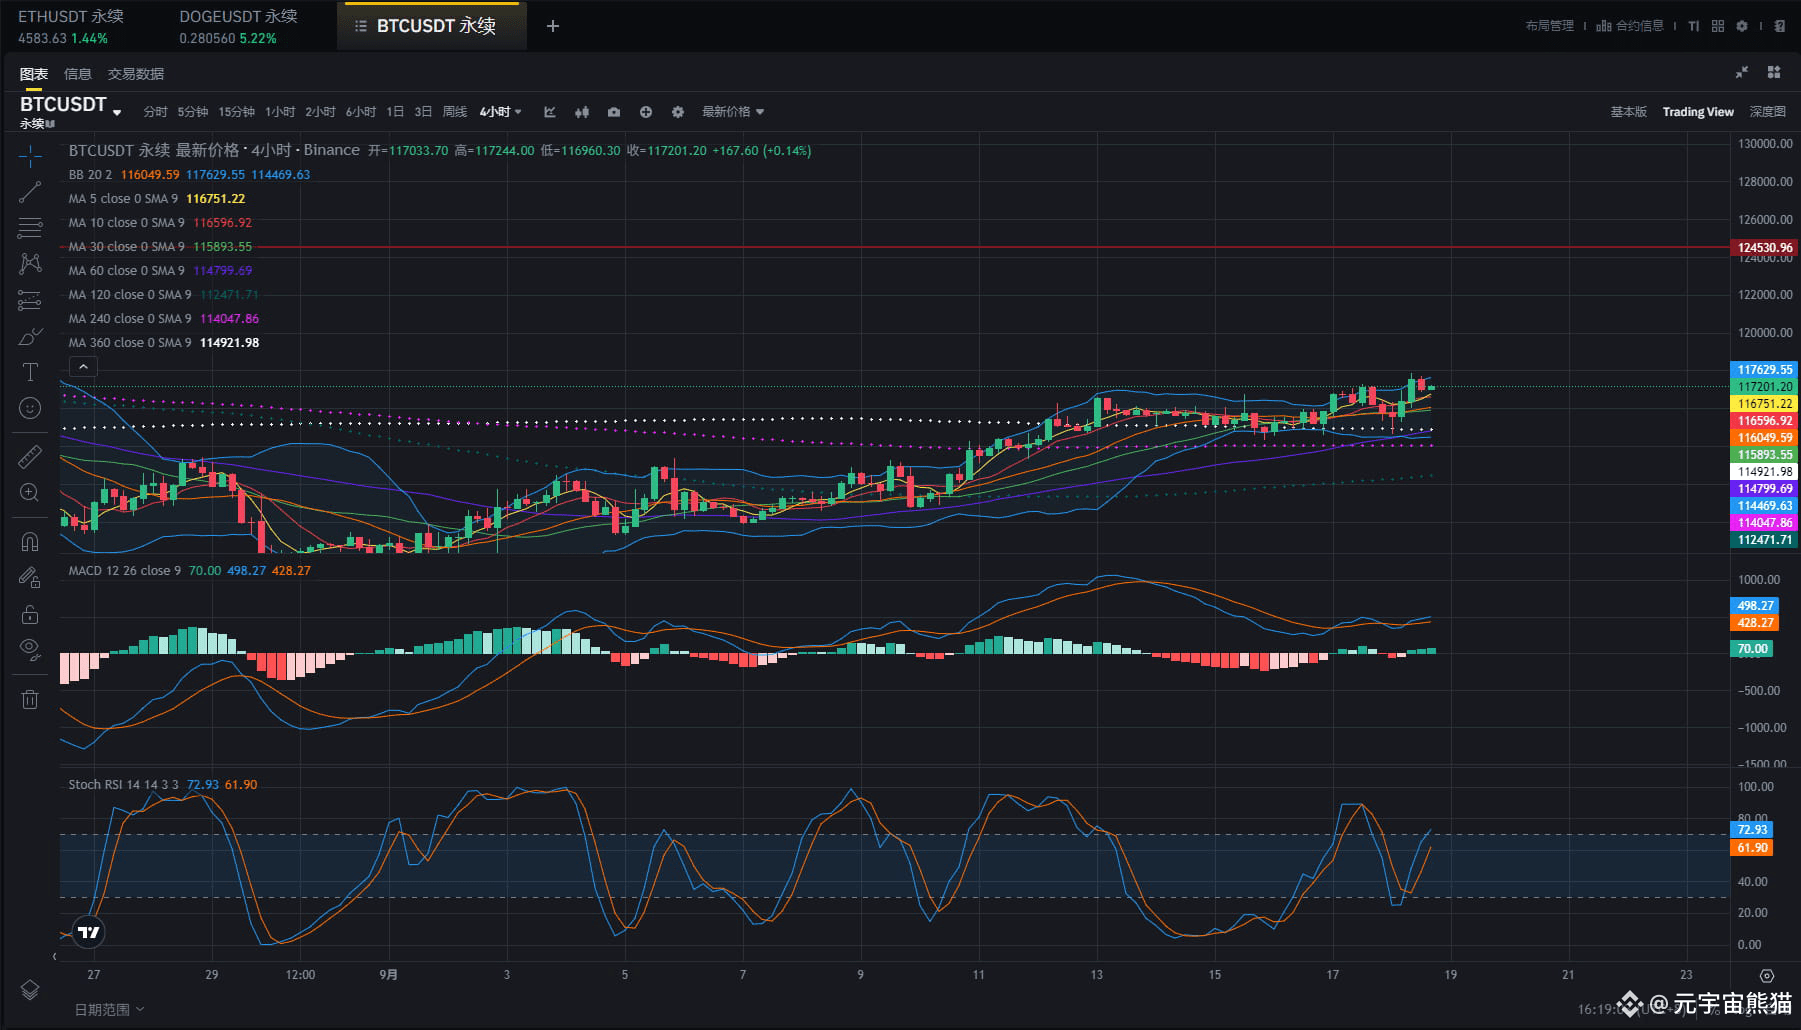Viewport: 1801px width, 1030px height.
Task: Open the emoji icons tool
Action: pyautogui.click(x=30, y=408)
